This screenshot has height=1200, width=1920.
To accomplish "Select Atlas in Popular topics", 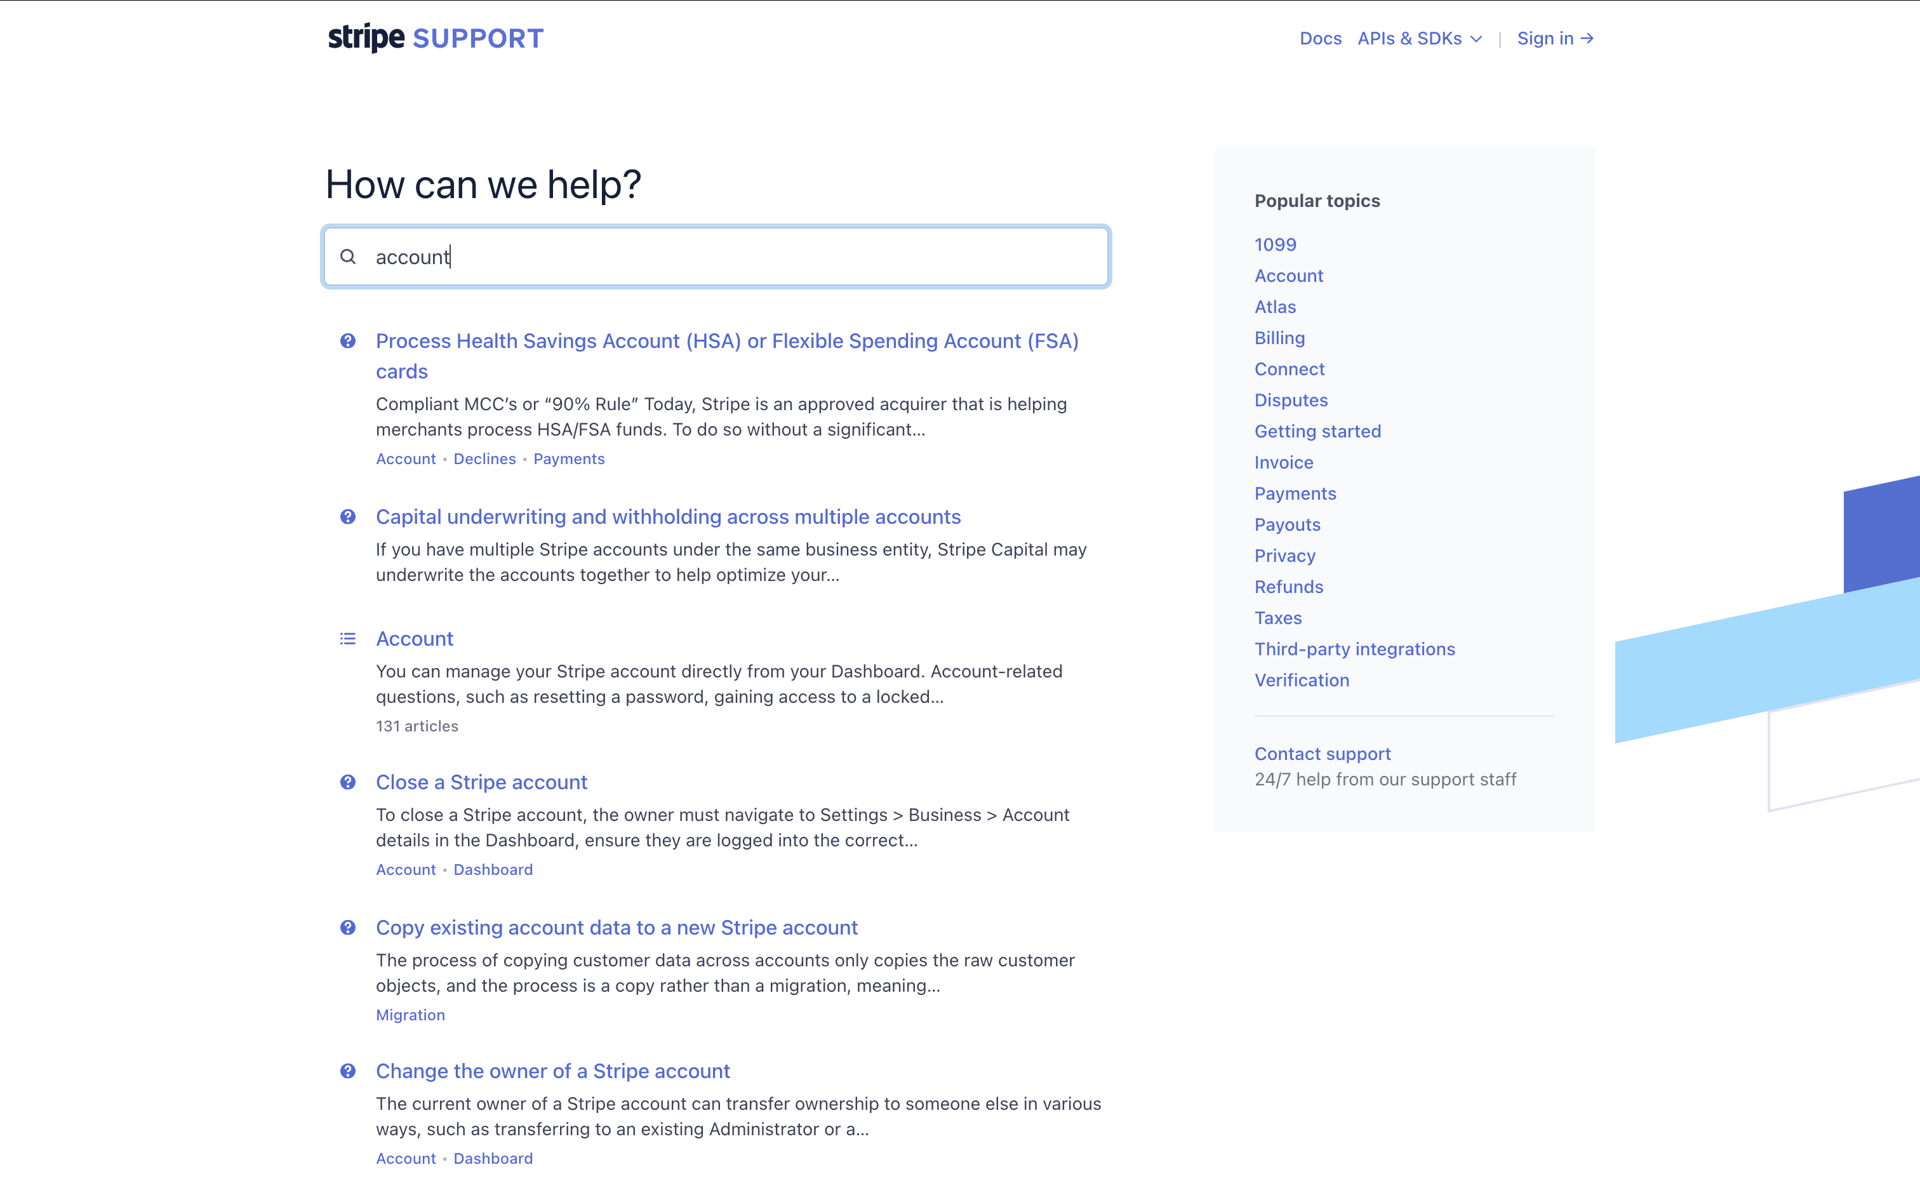I will pyautogui.click(x=1275, y=307).
